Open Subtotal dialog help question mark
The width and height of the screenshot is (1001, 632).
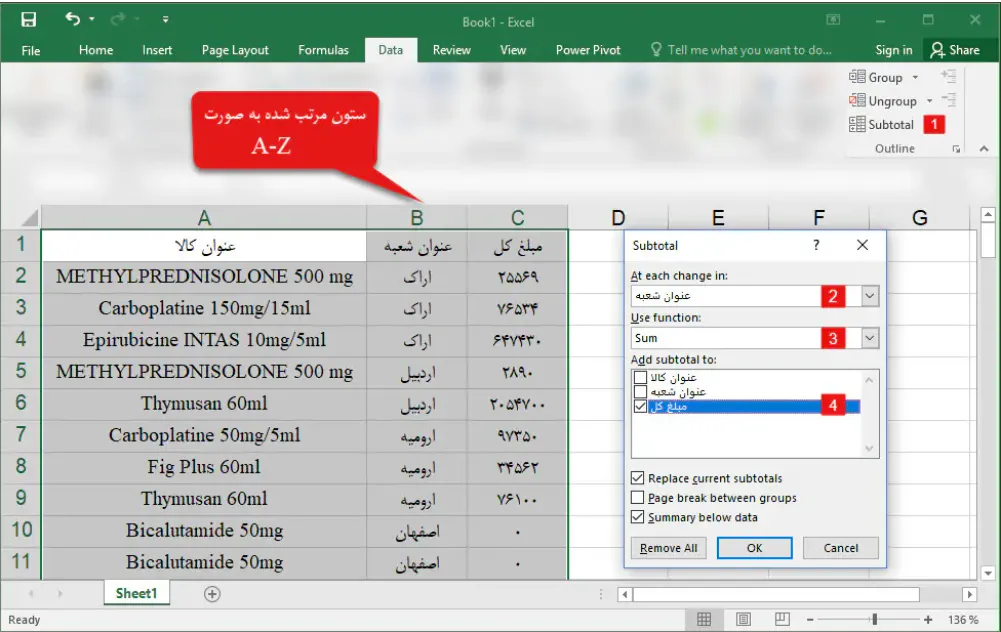click(816, 245)
